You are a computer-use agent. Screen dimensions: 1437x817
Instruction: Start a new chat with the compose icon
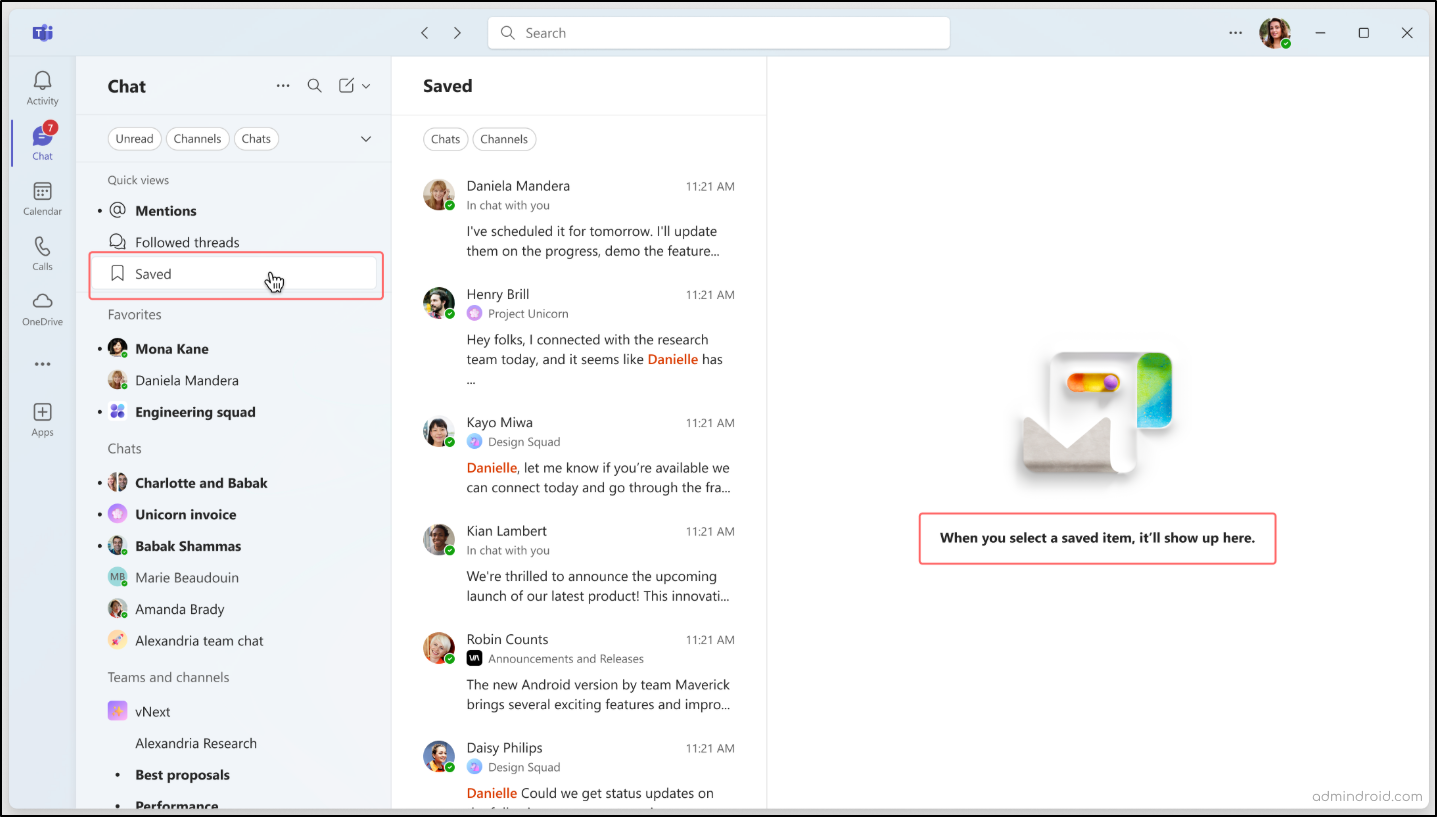pyautogui.click(x=347, y=86)
